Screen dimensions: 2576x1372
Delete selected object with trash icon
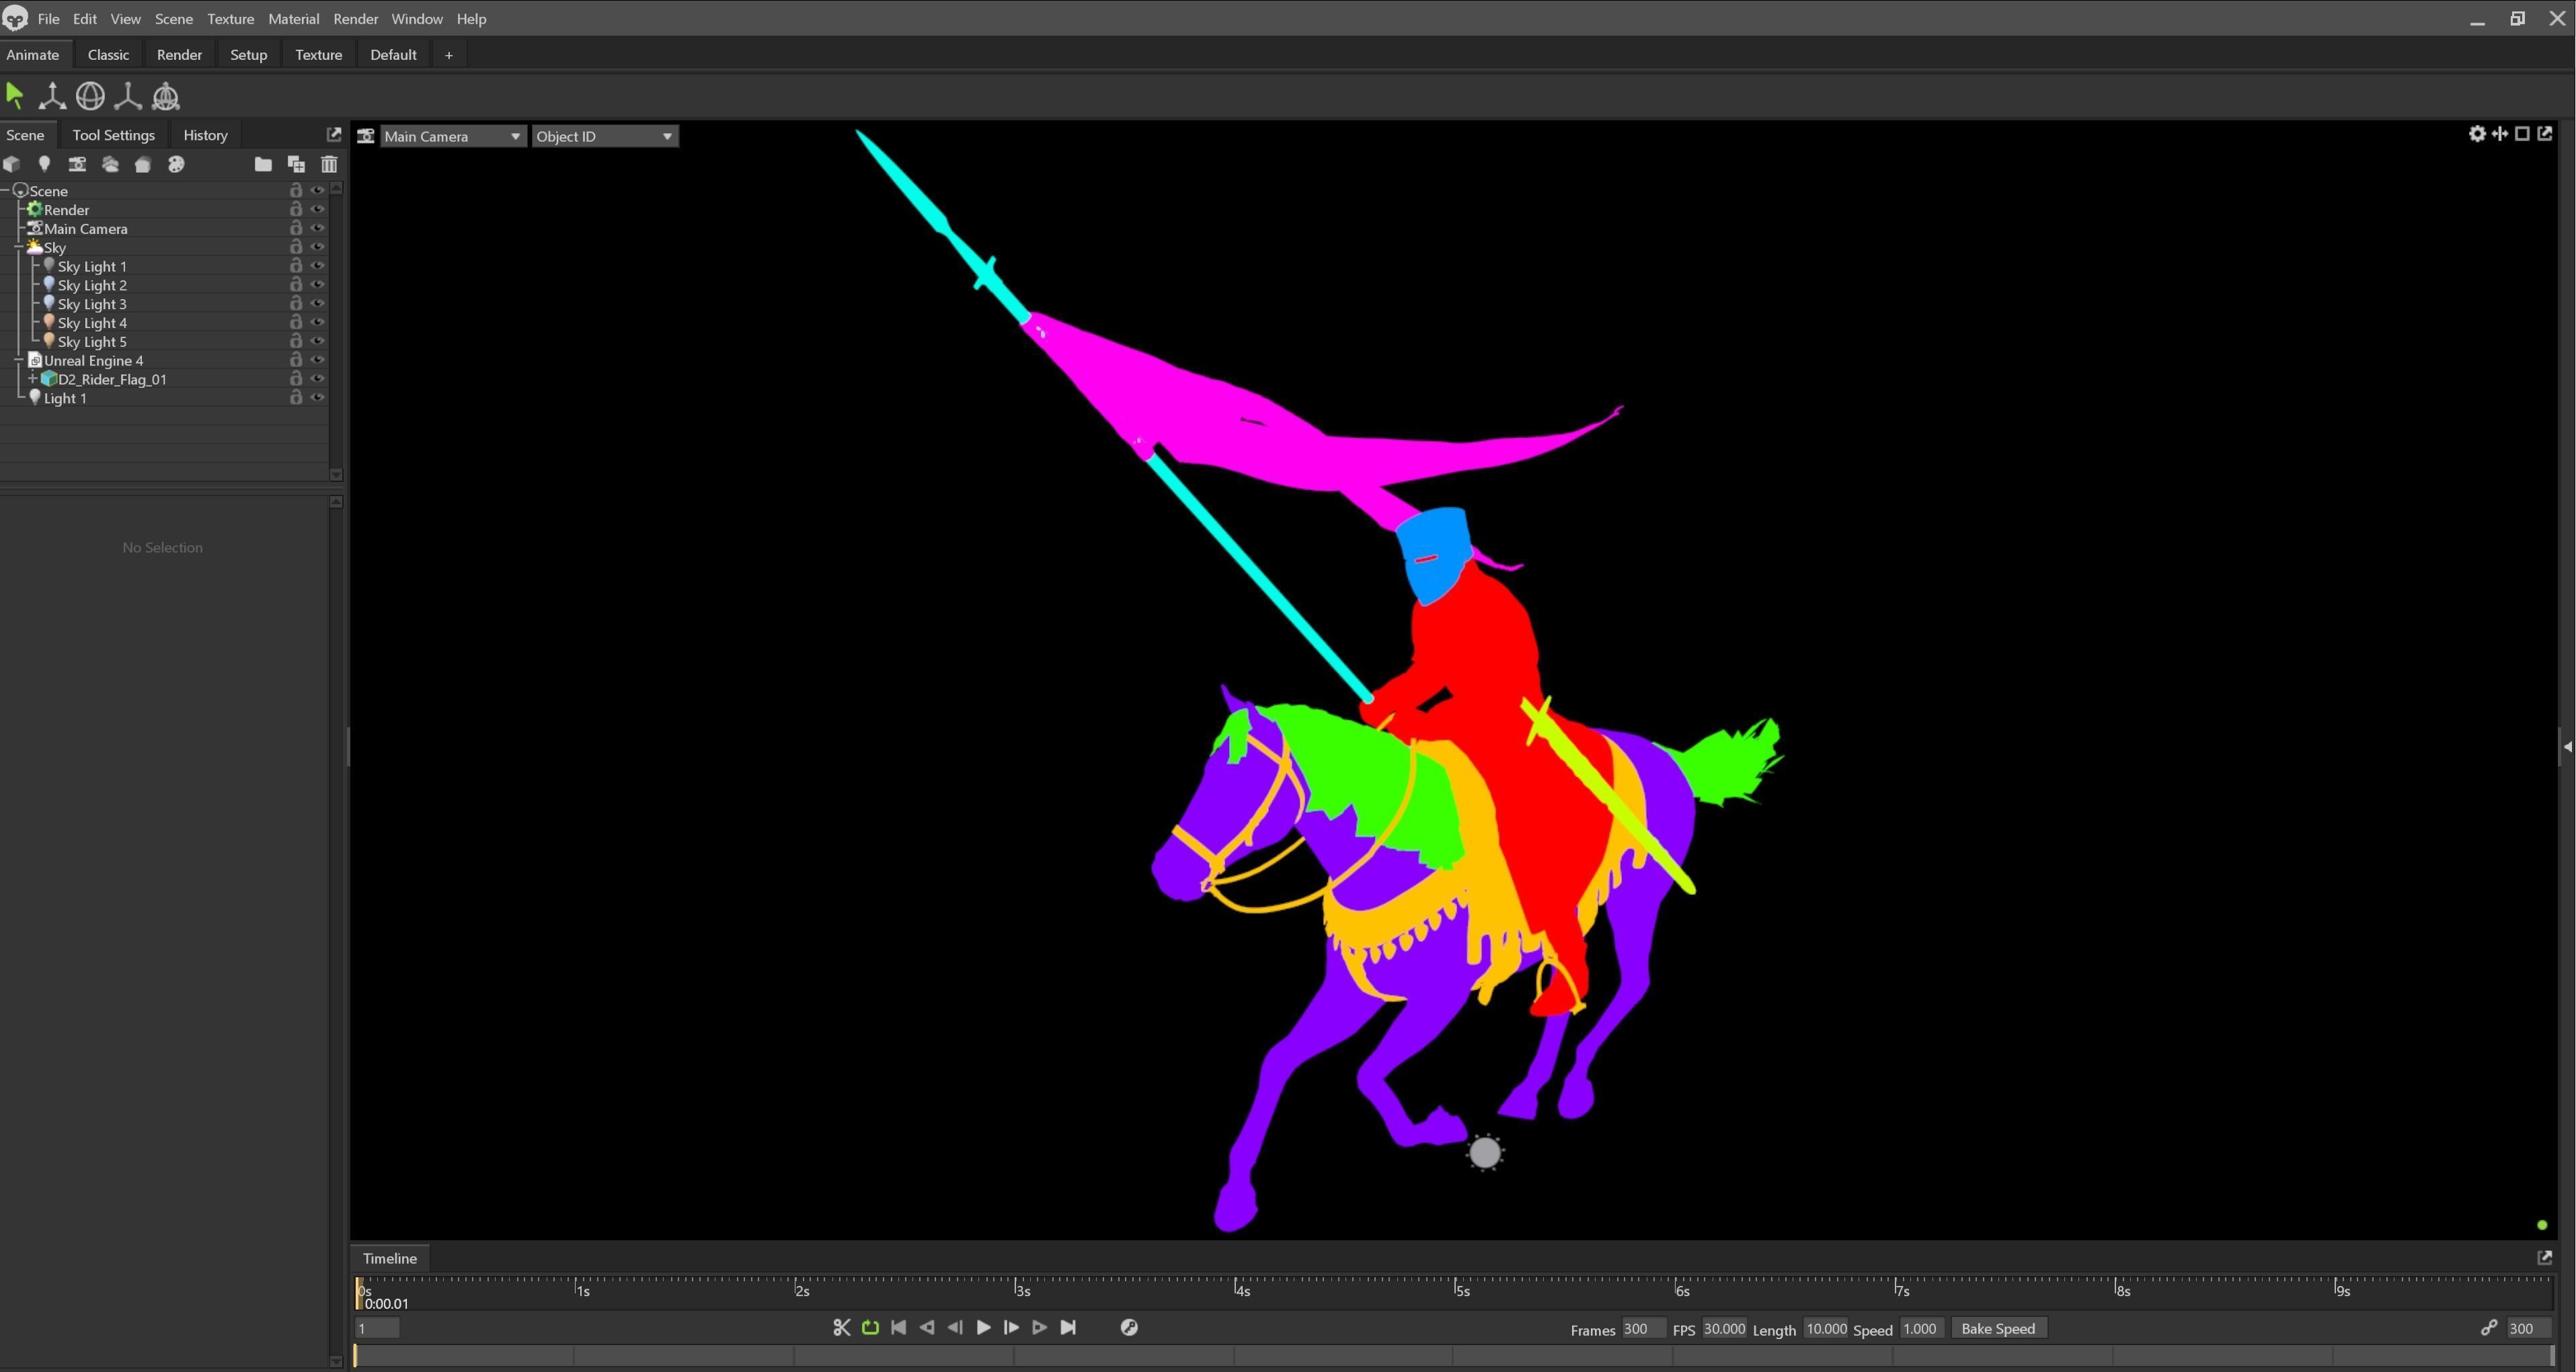point(329,164)
